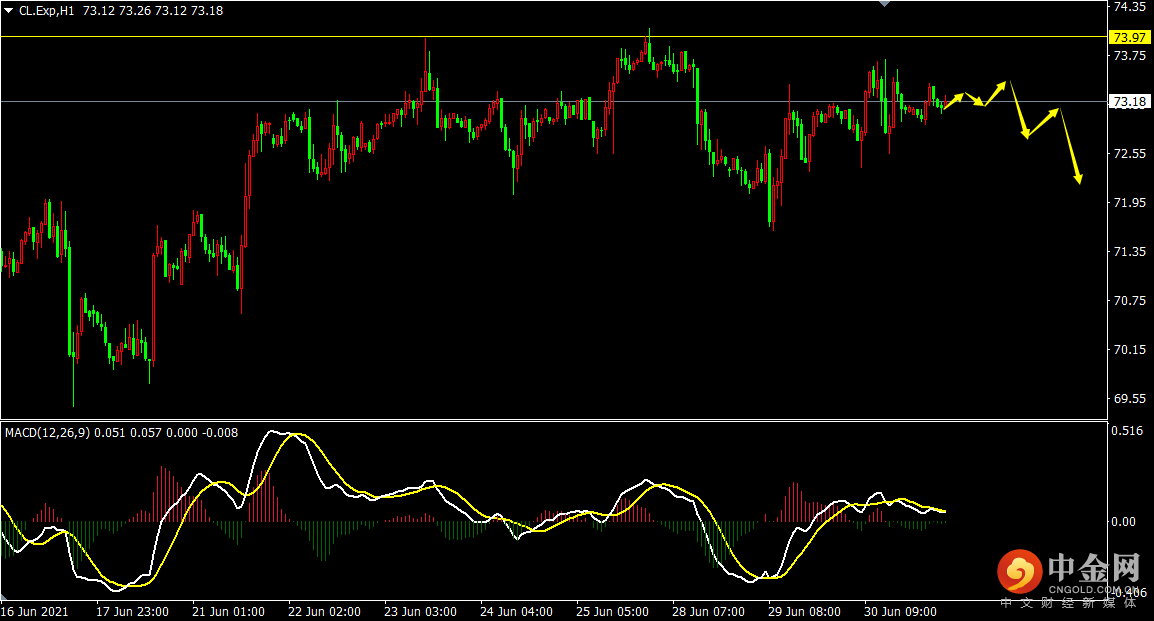Click the 0.516 MACD scale value

(1127, 430)
